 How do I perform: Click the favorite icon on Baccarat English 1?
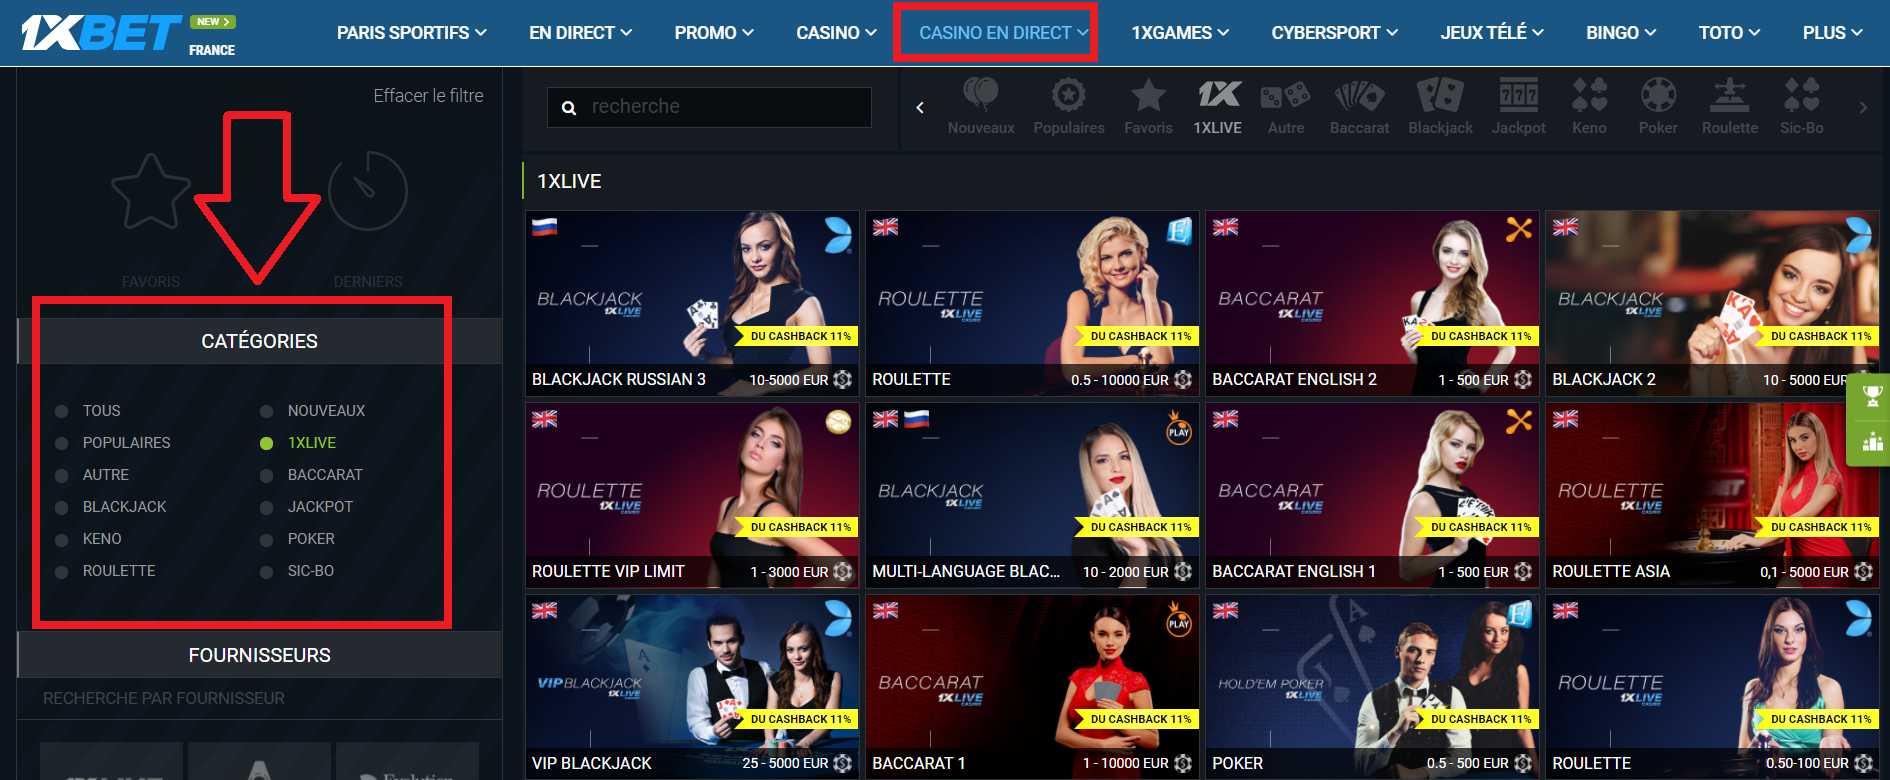(1523, 571)
